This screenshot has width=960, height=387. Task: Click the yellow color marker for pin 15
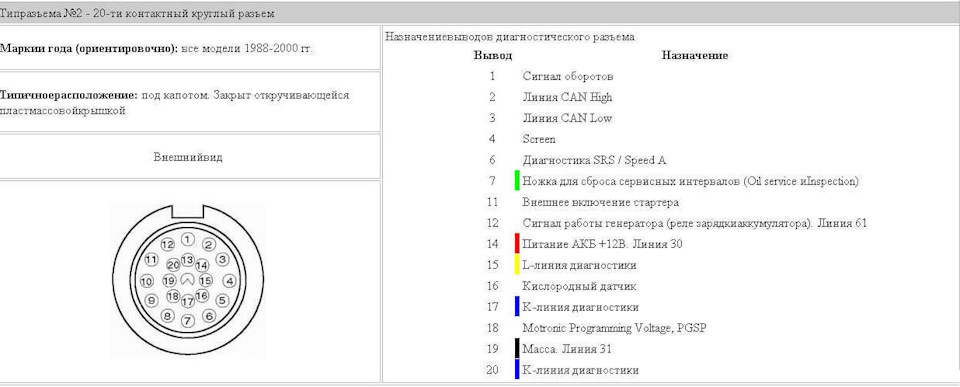tap(517, 265)
